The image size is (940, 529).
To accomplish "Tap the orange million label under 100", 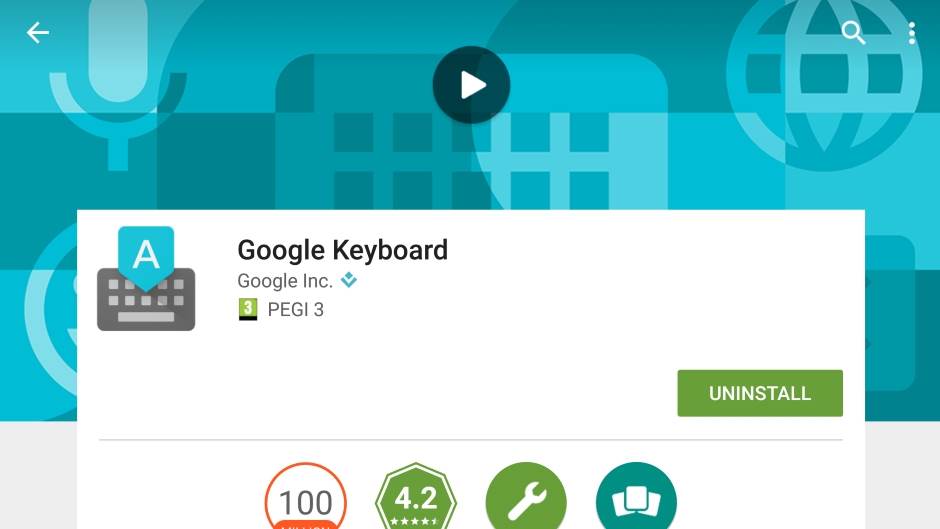I will click(x=306, y=525).
